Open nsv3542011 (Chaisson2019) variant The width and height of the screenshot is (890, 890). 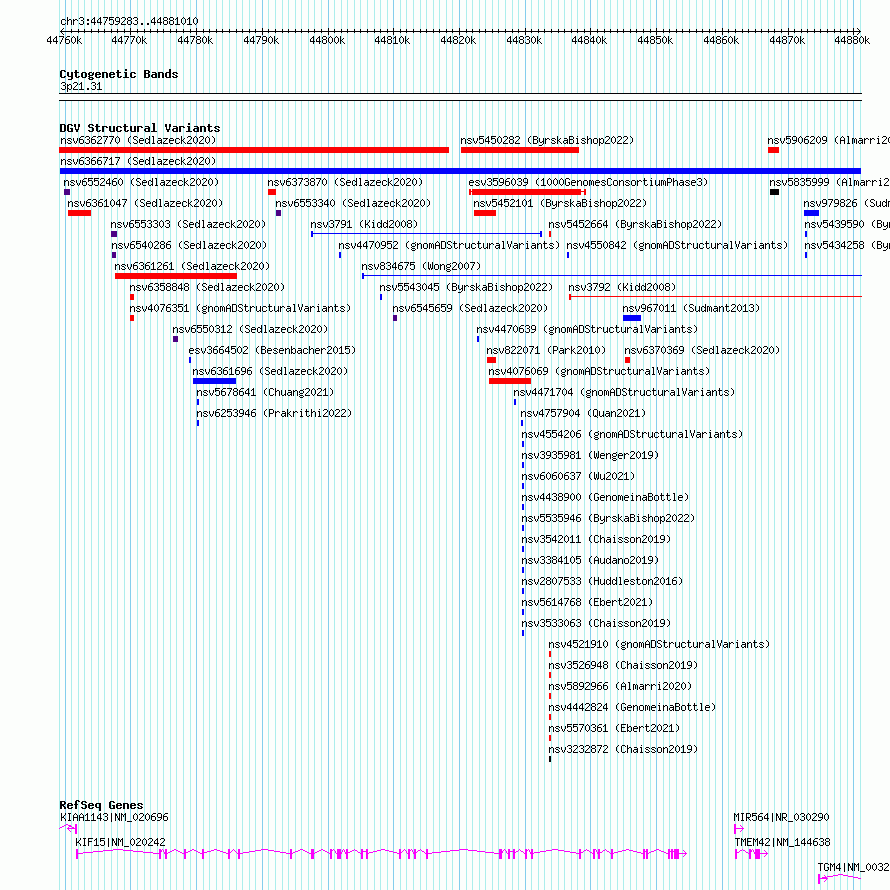596,539
